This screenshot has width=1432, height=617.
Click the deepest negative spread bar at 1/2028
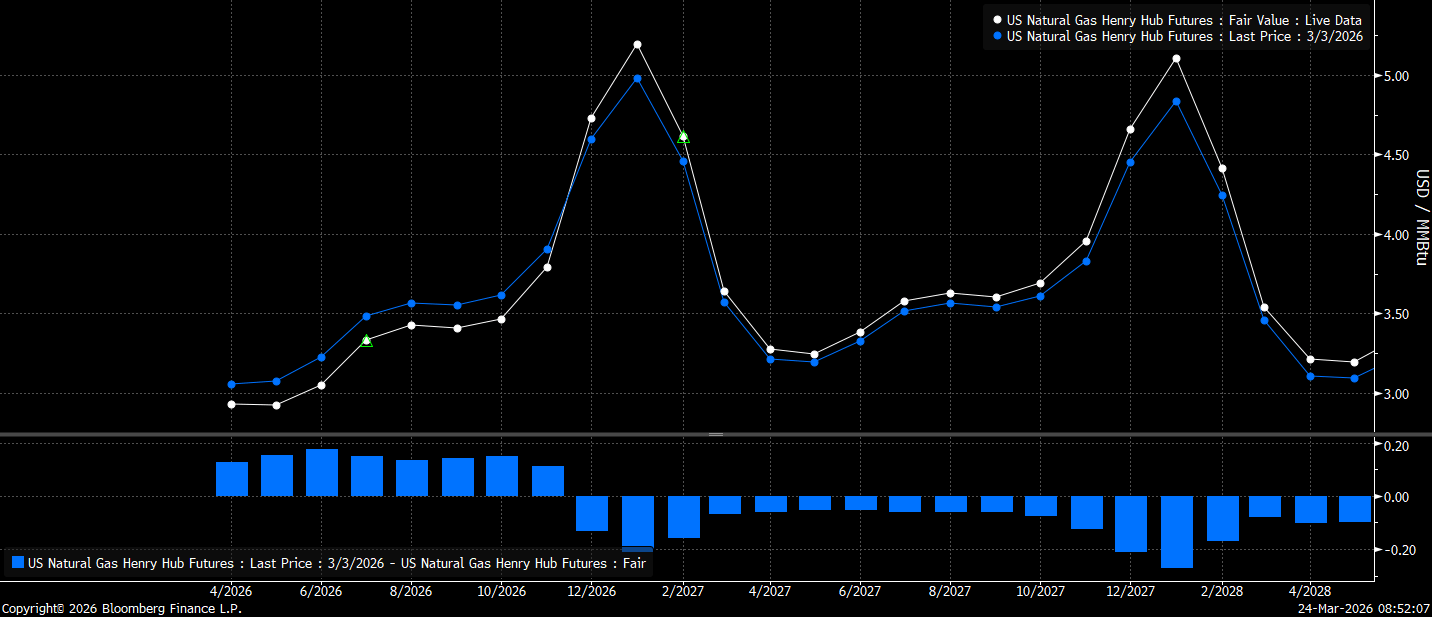[x=1177, y=532]
